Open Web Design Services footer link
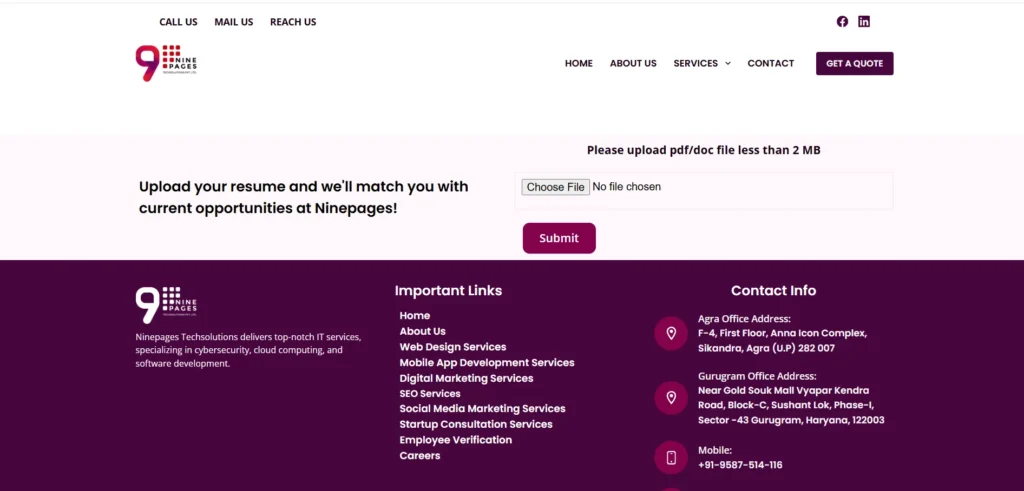1024x491 pixels. click(x=453, y=347)
